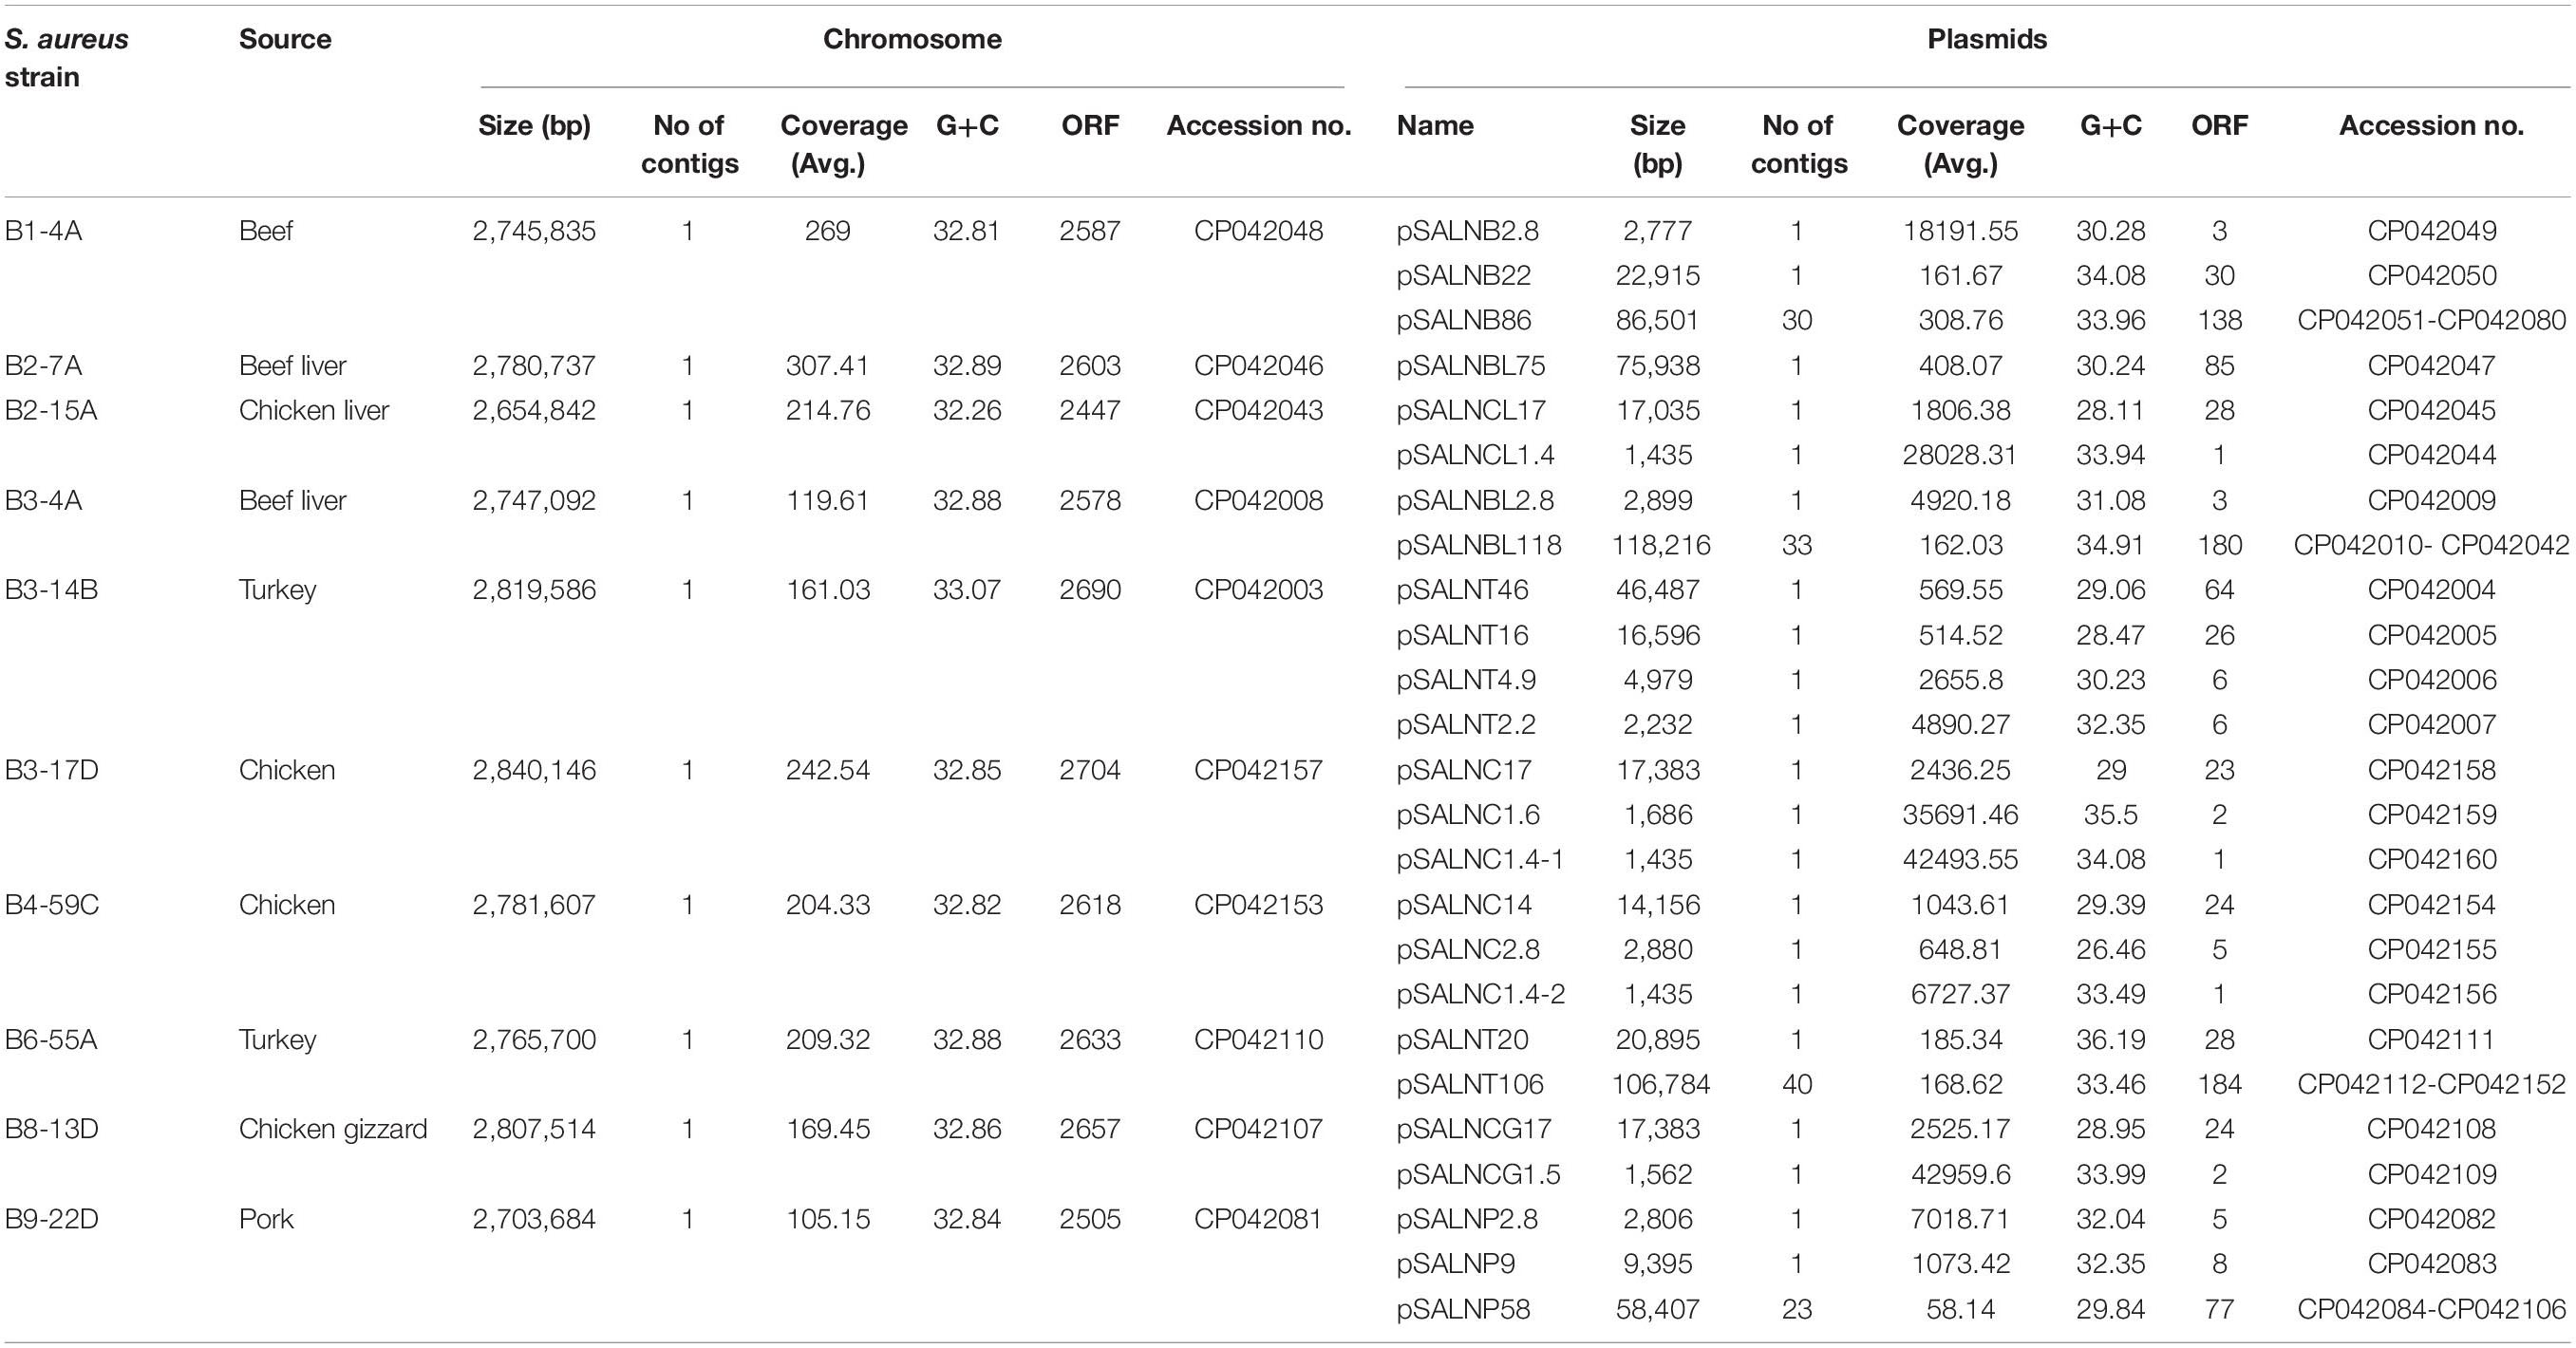
Task: Click strain B2-15A
Action: point(51,411)
